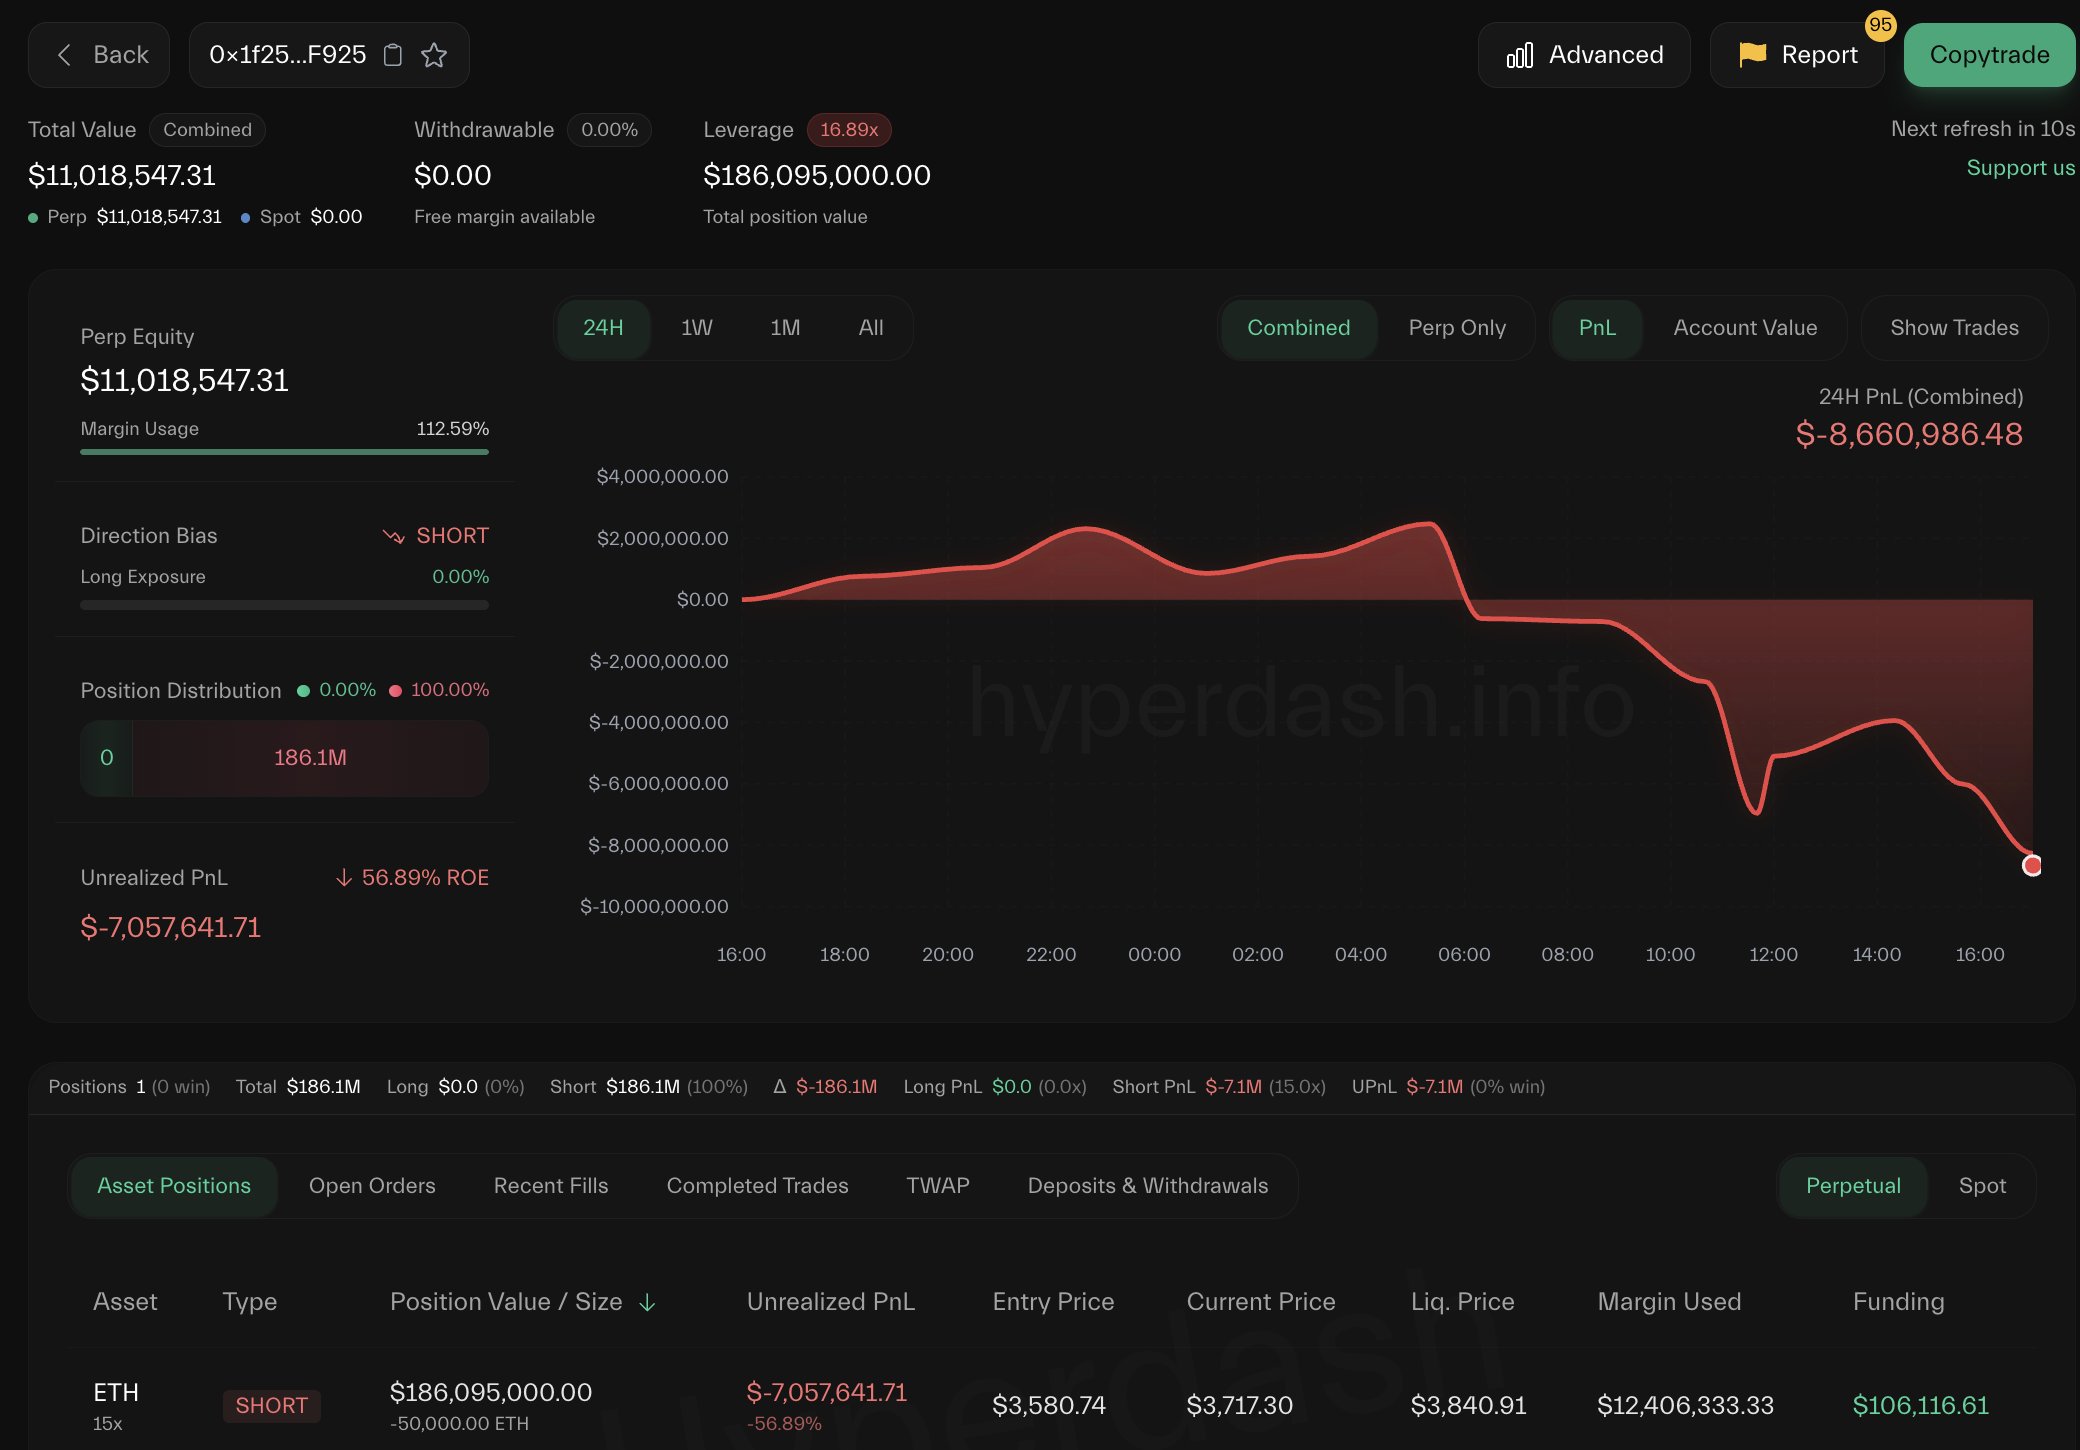Open the TWAP tab
The height and width of the screenshot is (1450, 2080).
pyautogui.click(x=938, y=1186)
